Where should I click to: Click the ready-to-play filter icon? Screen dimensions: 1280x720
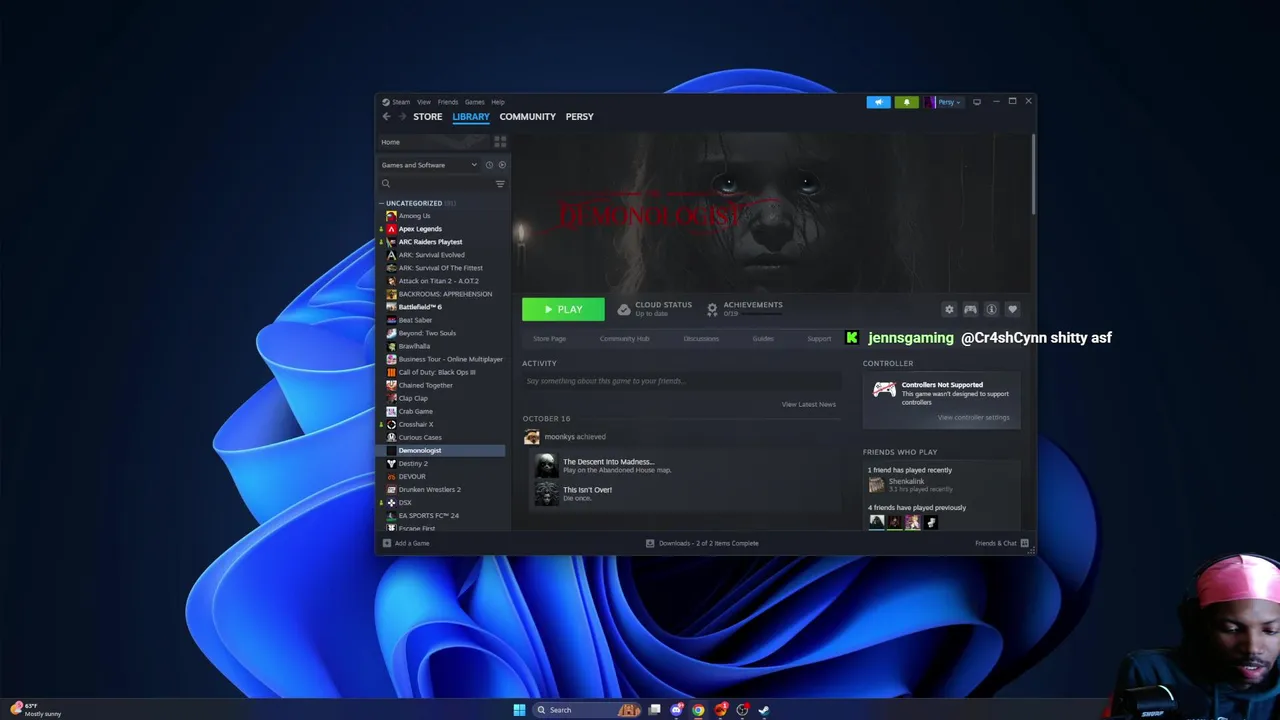[x=502, y=165]
